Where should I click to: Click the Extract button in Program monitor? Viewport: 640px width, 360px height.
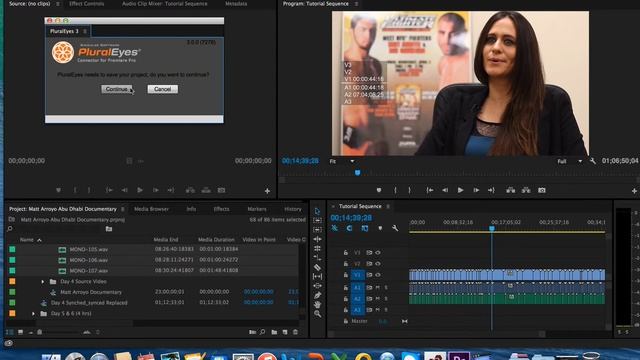point(526,190)
